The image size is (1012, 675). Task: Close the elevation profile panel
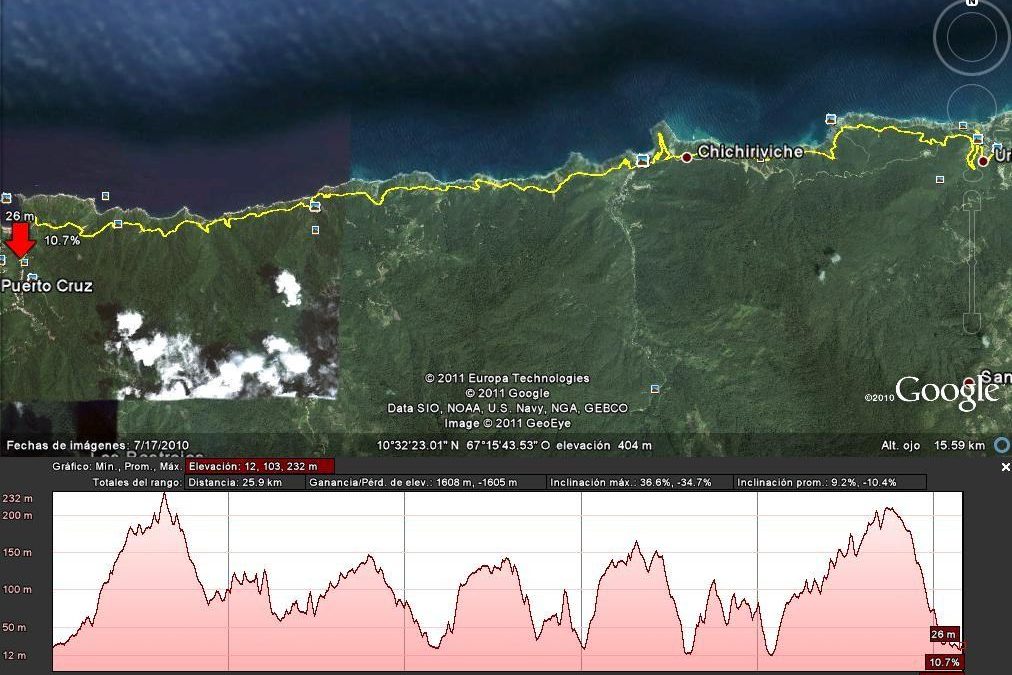click(x=1005, y=467)
